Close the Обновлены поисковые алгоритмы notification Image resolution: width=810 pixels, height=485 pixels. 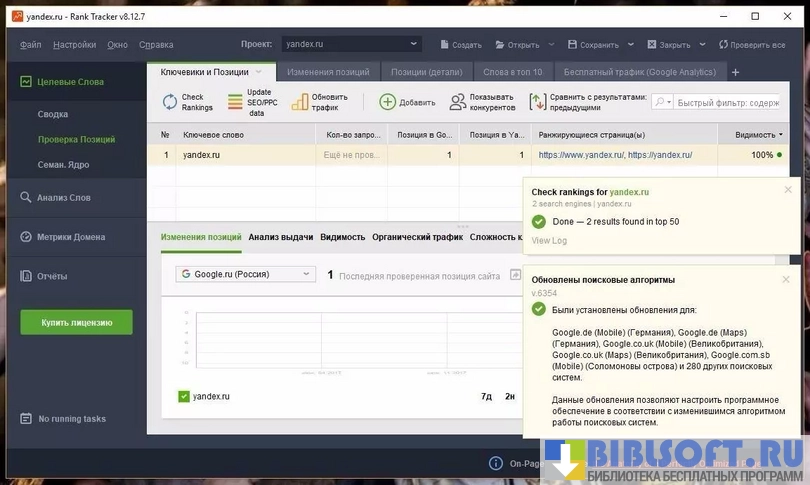tap(788, 280)
